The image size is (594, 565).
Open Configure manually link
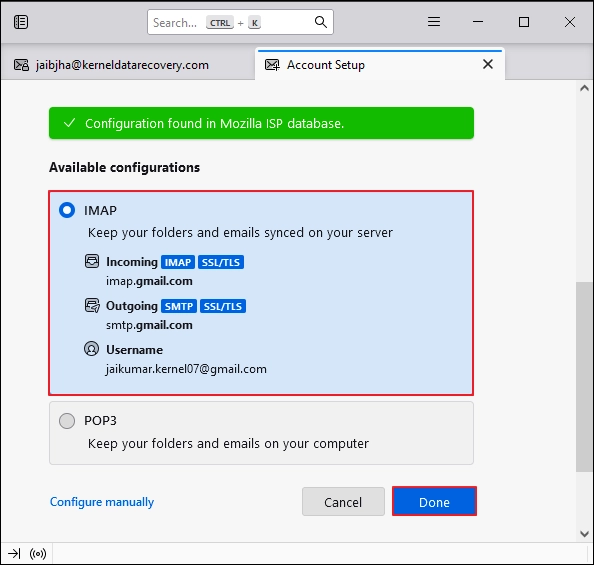(102, 502)
